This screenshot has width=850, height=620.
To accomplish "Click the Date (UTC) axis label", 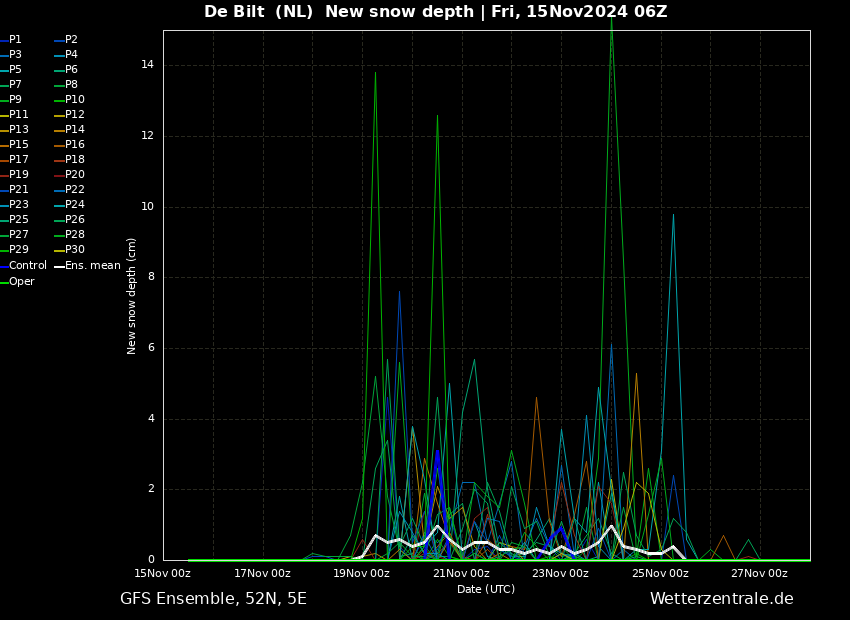I will click(x=486, y=589).
